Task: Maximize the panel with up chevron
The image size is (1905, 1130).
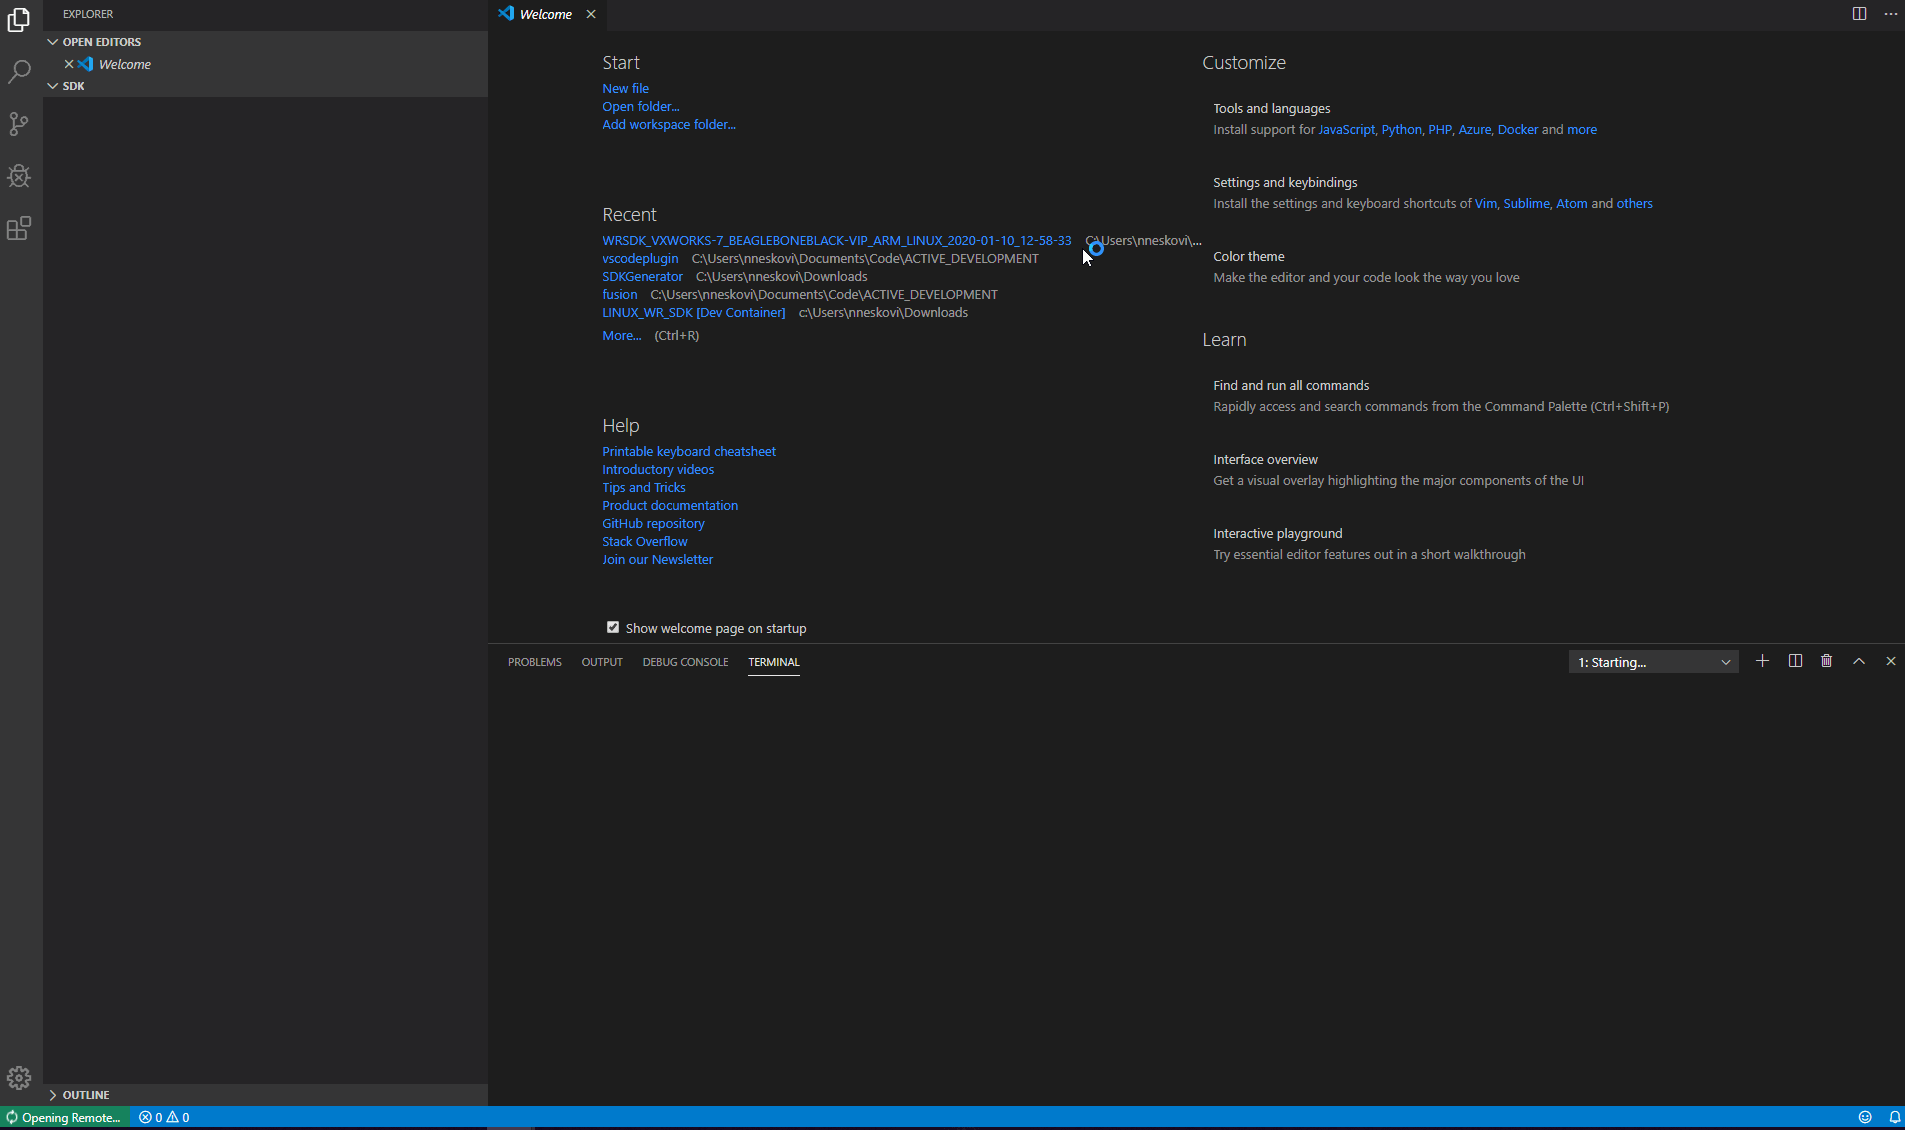Action: (x=1859, y=661)
